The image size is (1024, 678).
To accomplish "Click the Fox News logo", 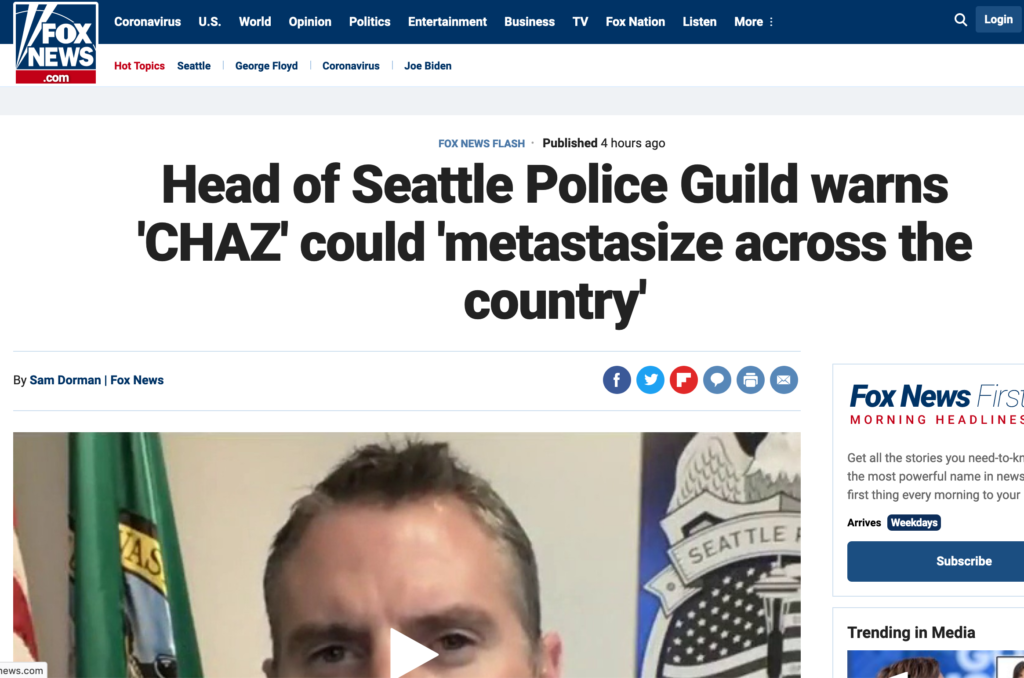I will [x=56, y=42].
